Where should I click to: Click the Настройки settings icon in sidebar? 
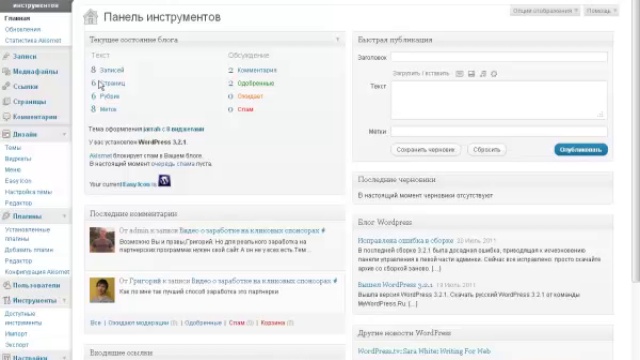coord(6,357)
